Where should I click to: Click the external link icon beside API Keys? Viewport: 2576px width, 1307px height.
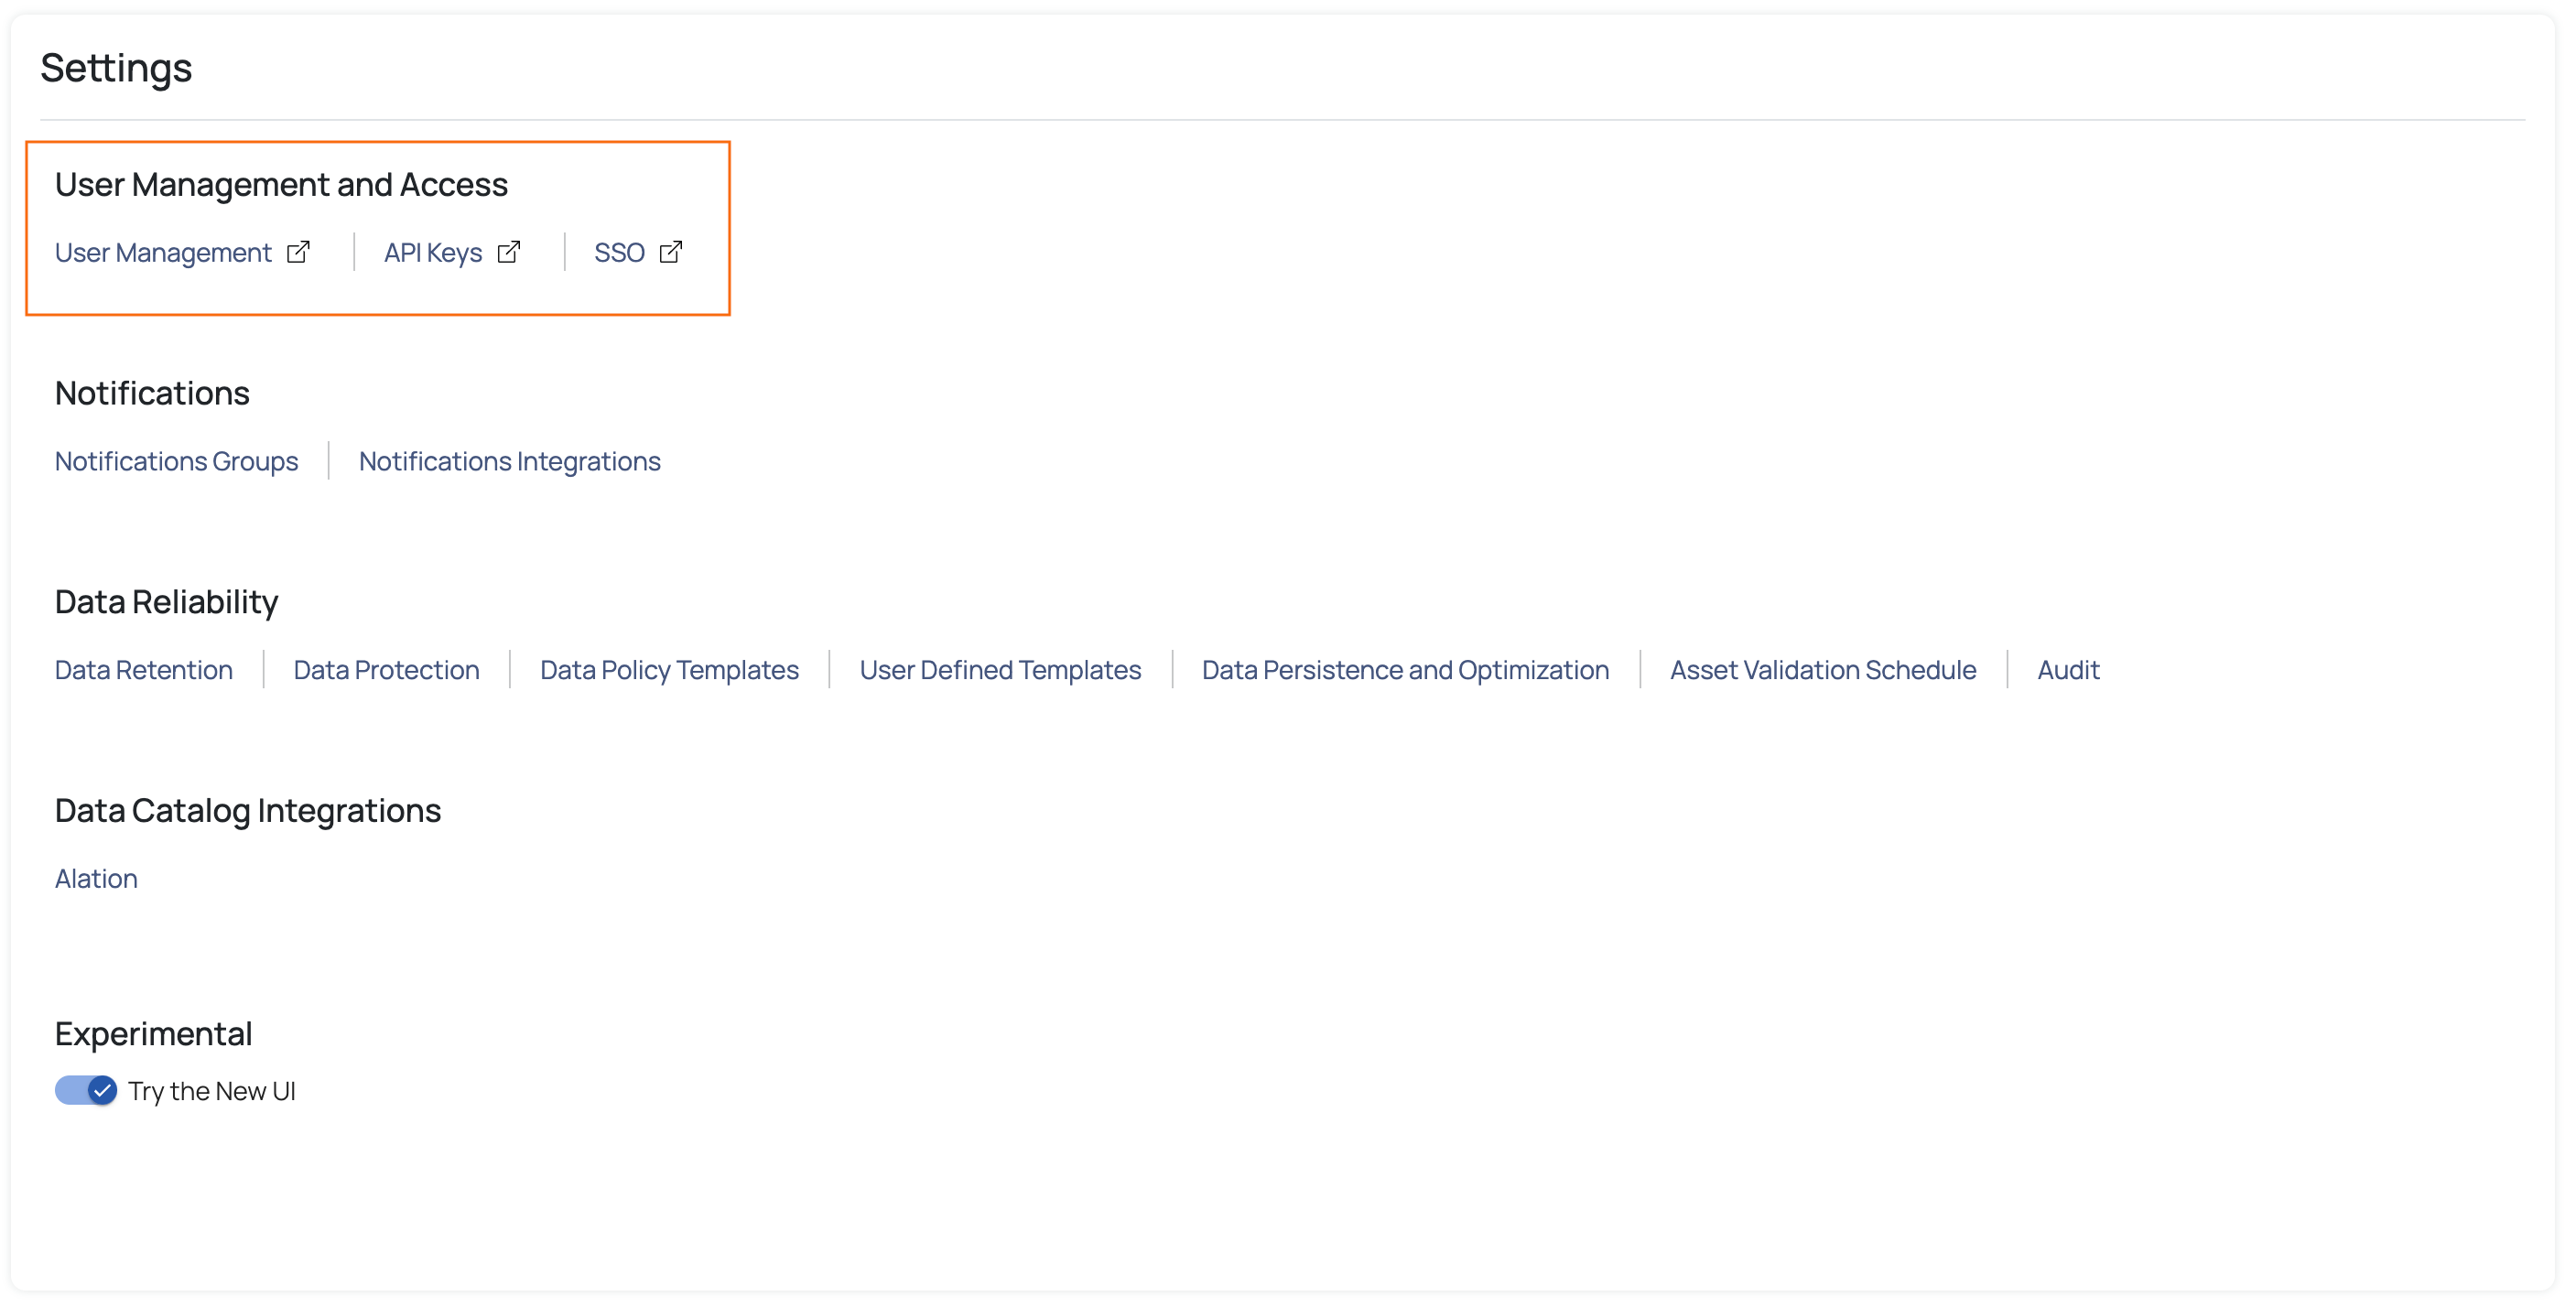tap(509, 252)
